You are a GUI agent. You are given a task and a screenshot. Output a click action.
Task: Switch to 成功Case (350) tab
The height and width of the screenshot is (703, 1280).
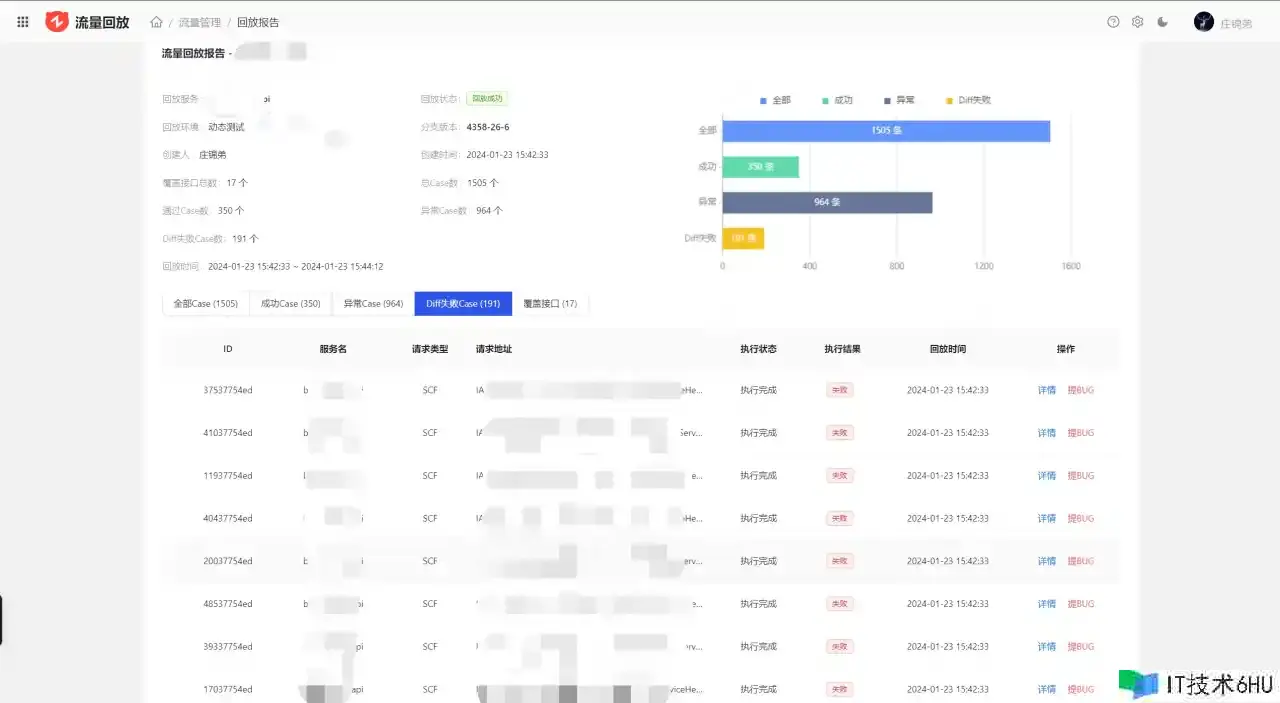(x=290, y=304)
